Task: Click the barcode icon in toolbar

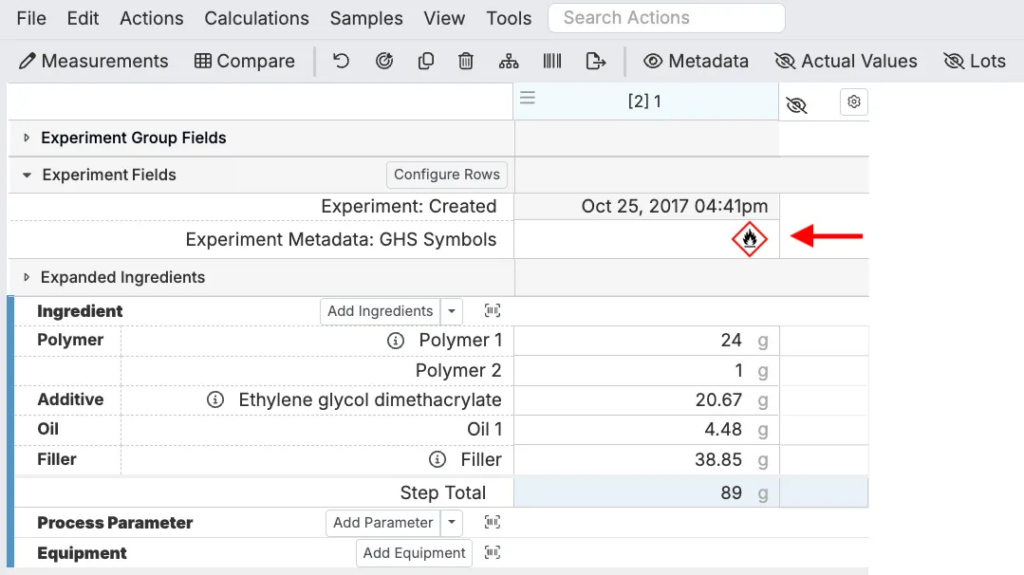Action: pyautogui.click(x=552, y=61)
